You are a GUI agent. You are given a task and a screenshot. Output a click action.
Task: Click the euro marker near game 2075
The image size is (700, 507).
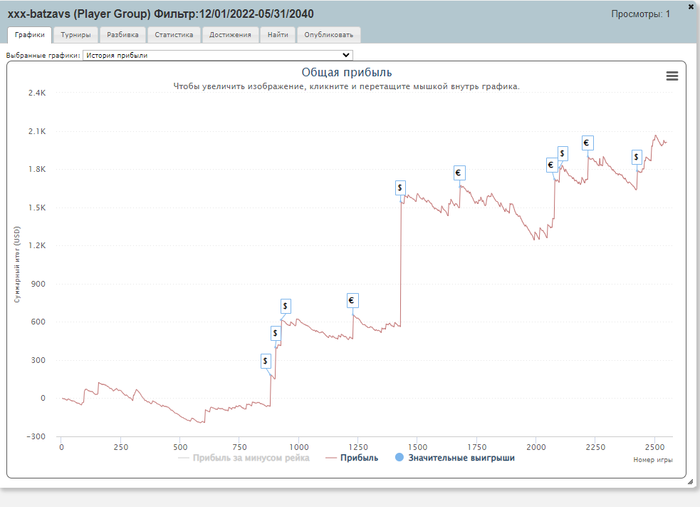pyautogui.click(x=551, y=166)
